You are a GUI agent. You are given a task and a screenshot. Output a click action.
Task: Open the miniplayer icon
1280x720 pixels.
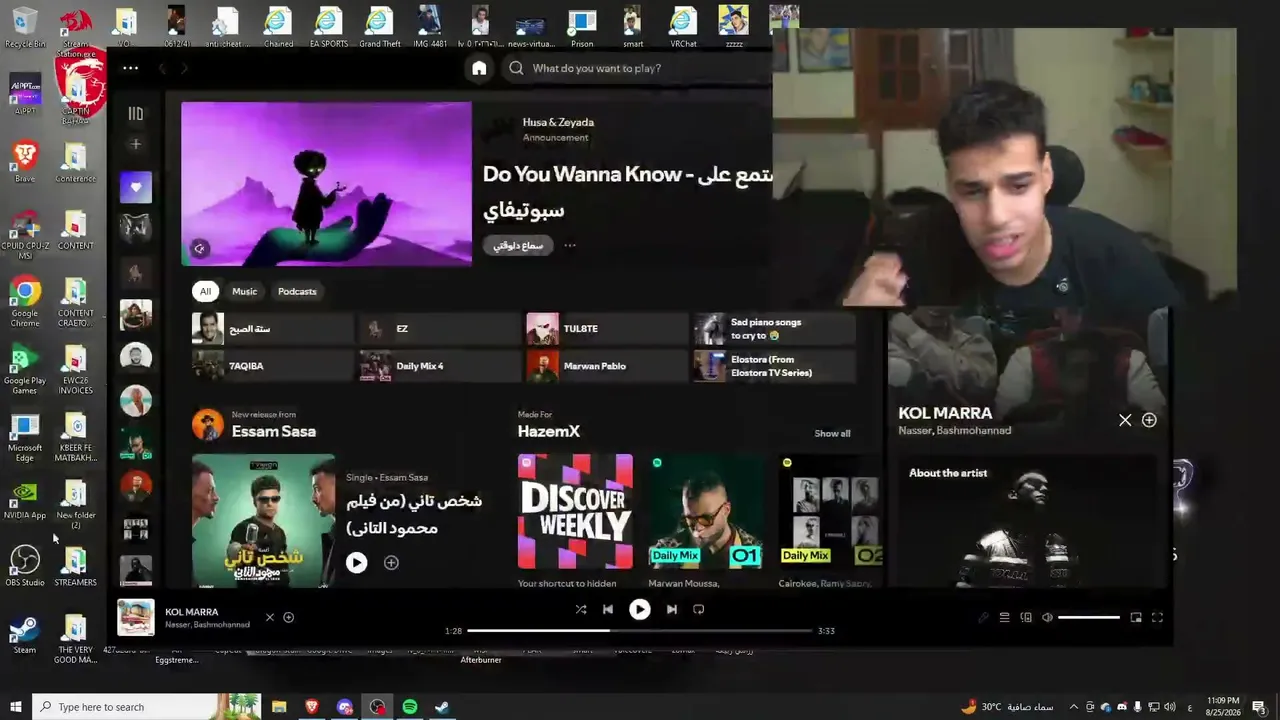pos(1136,618)
